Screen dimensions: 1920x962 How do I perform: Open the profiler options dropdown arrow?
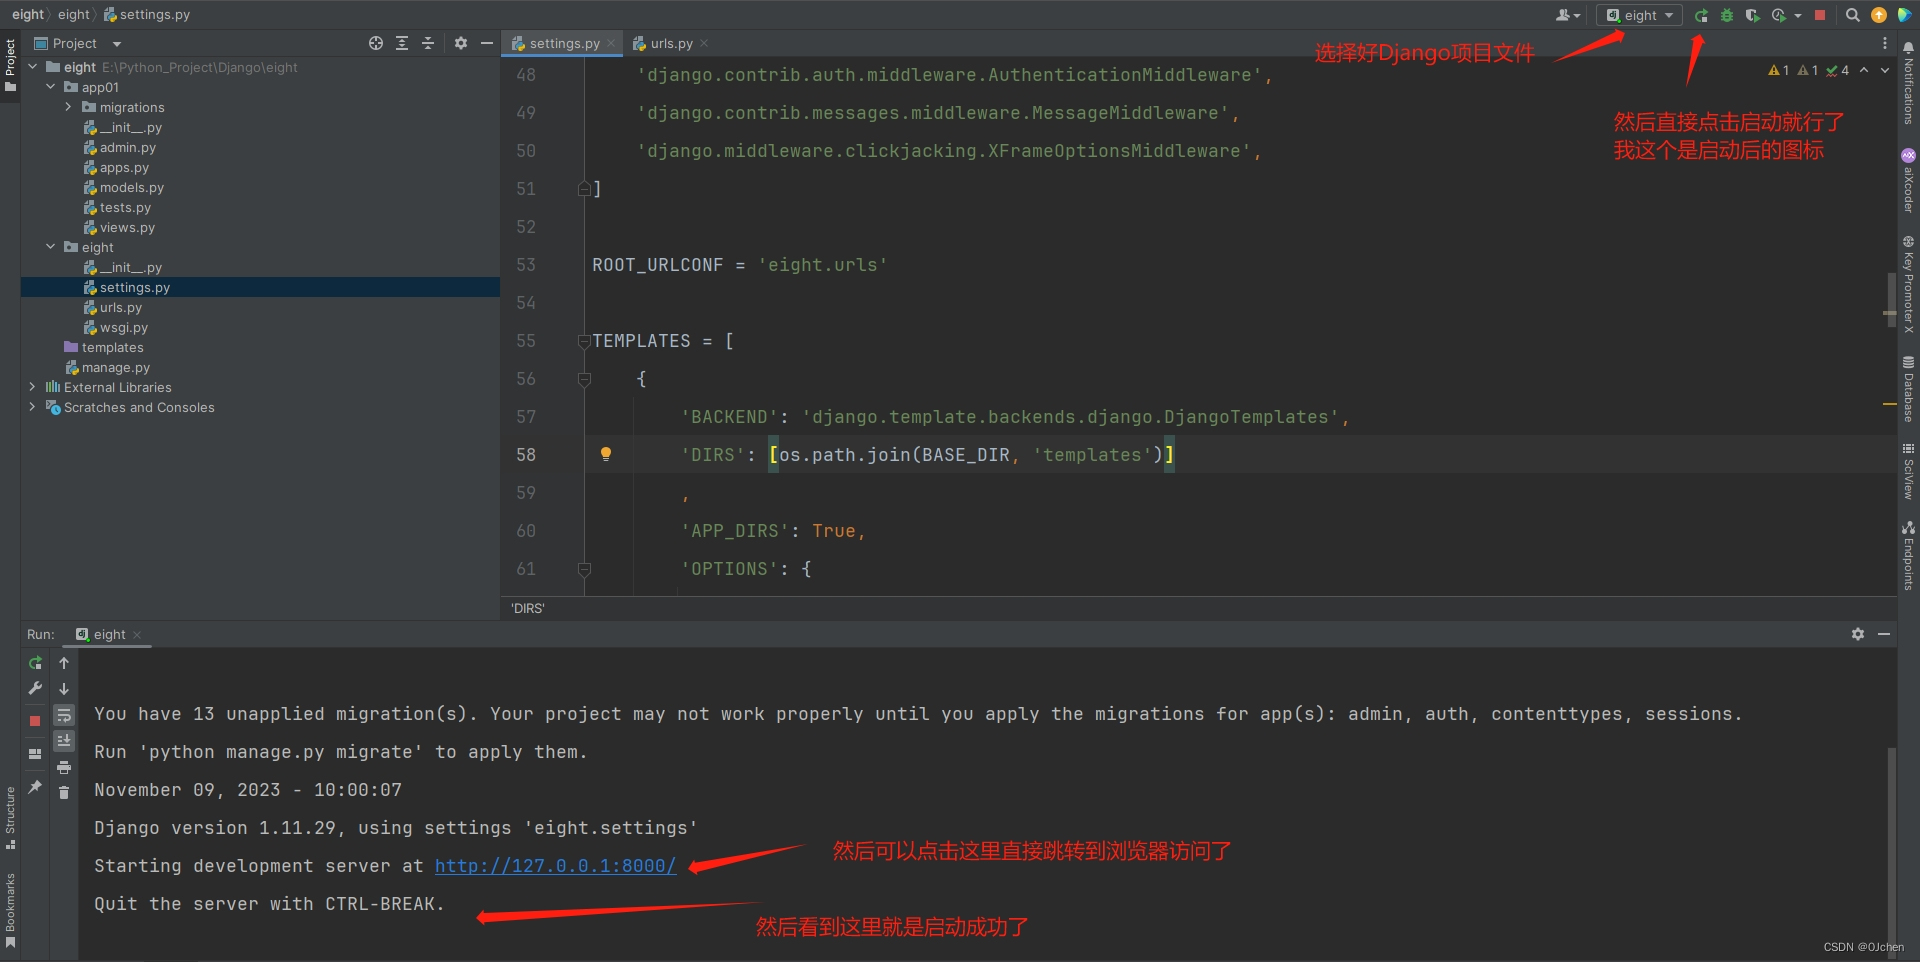1798,16
